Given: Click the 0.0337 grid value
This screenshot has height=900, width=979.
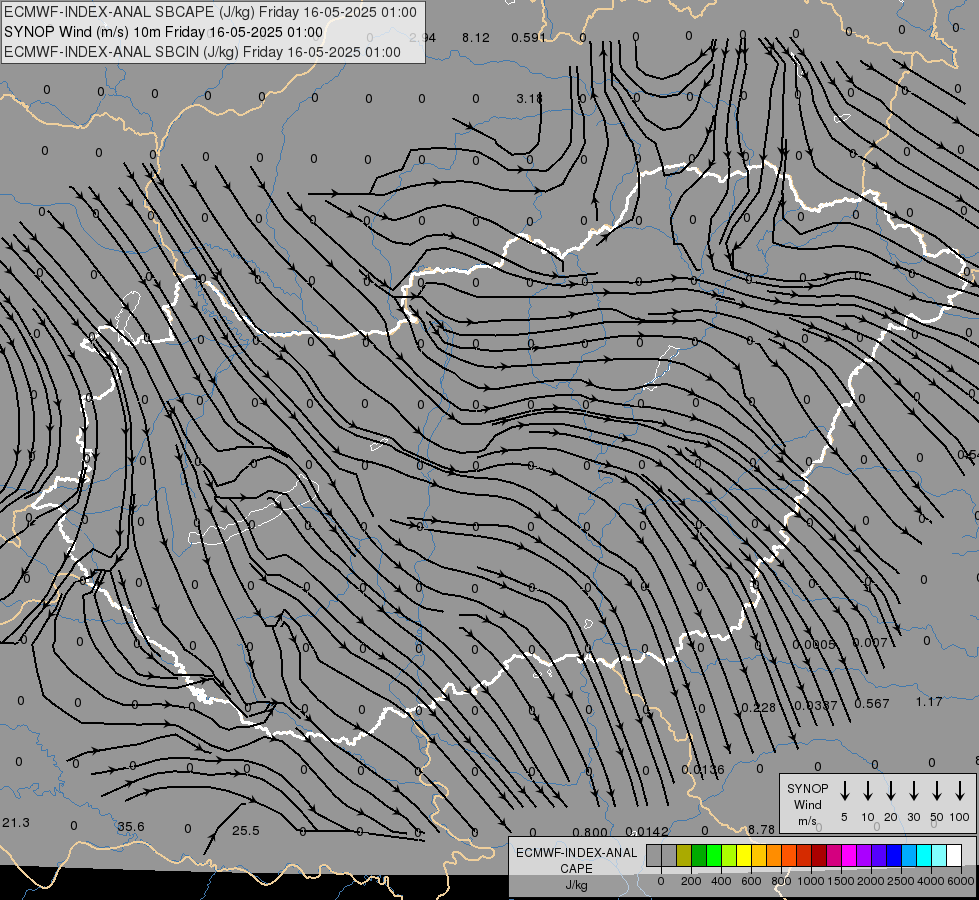Looking at the screenshot, I should coord(815,706).
